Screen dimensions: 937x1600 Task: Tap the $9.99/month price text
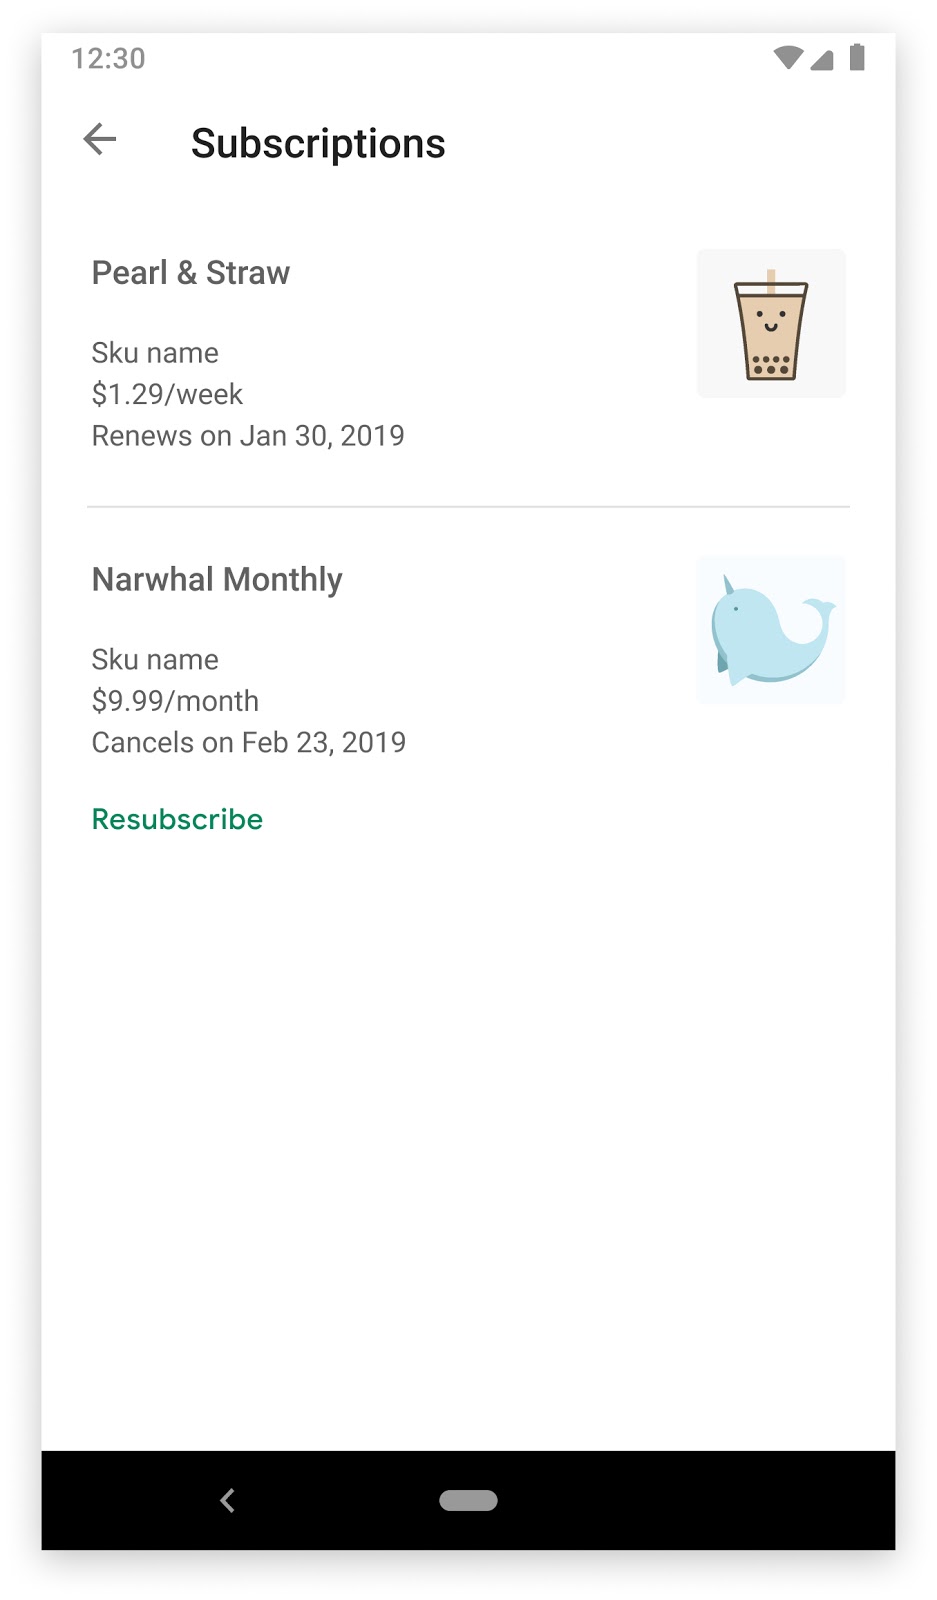pos(175,701)
